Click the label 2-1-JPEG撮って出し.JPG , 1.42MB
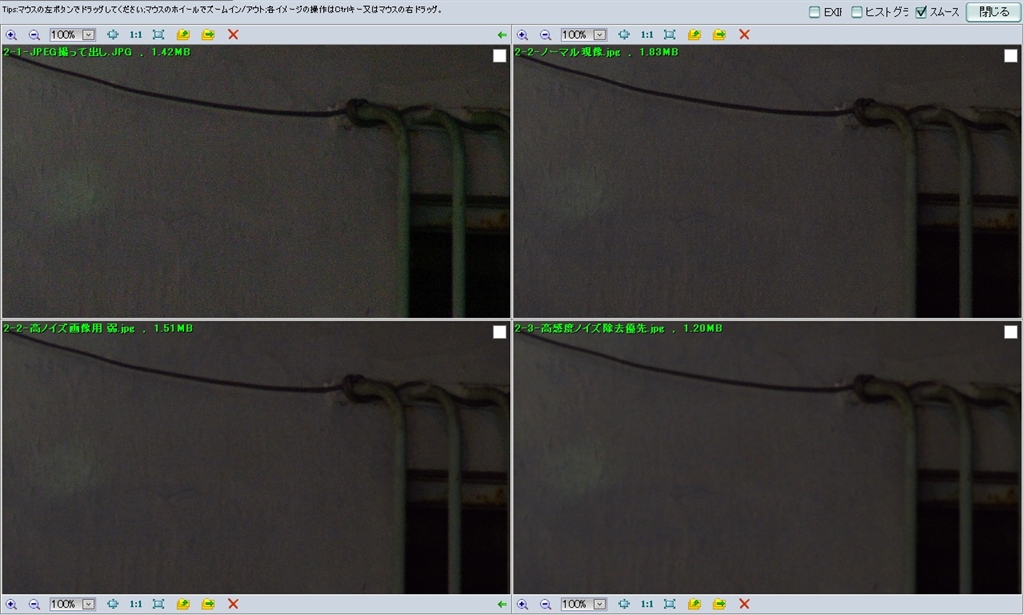1024x615 pixels. pos(97,52)
